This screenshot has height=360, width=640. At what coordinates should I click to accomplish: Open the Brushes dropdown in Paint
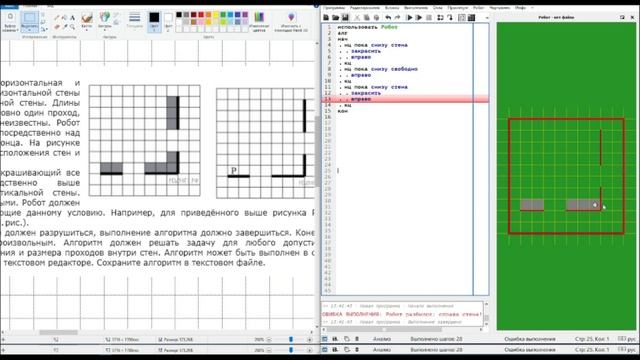[x=87, y=30]
